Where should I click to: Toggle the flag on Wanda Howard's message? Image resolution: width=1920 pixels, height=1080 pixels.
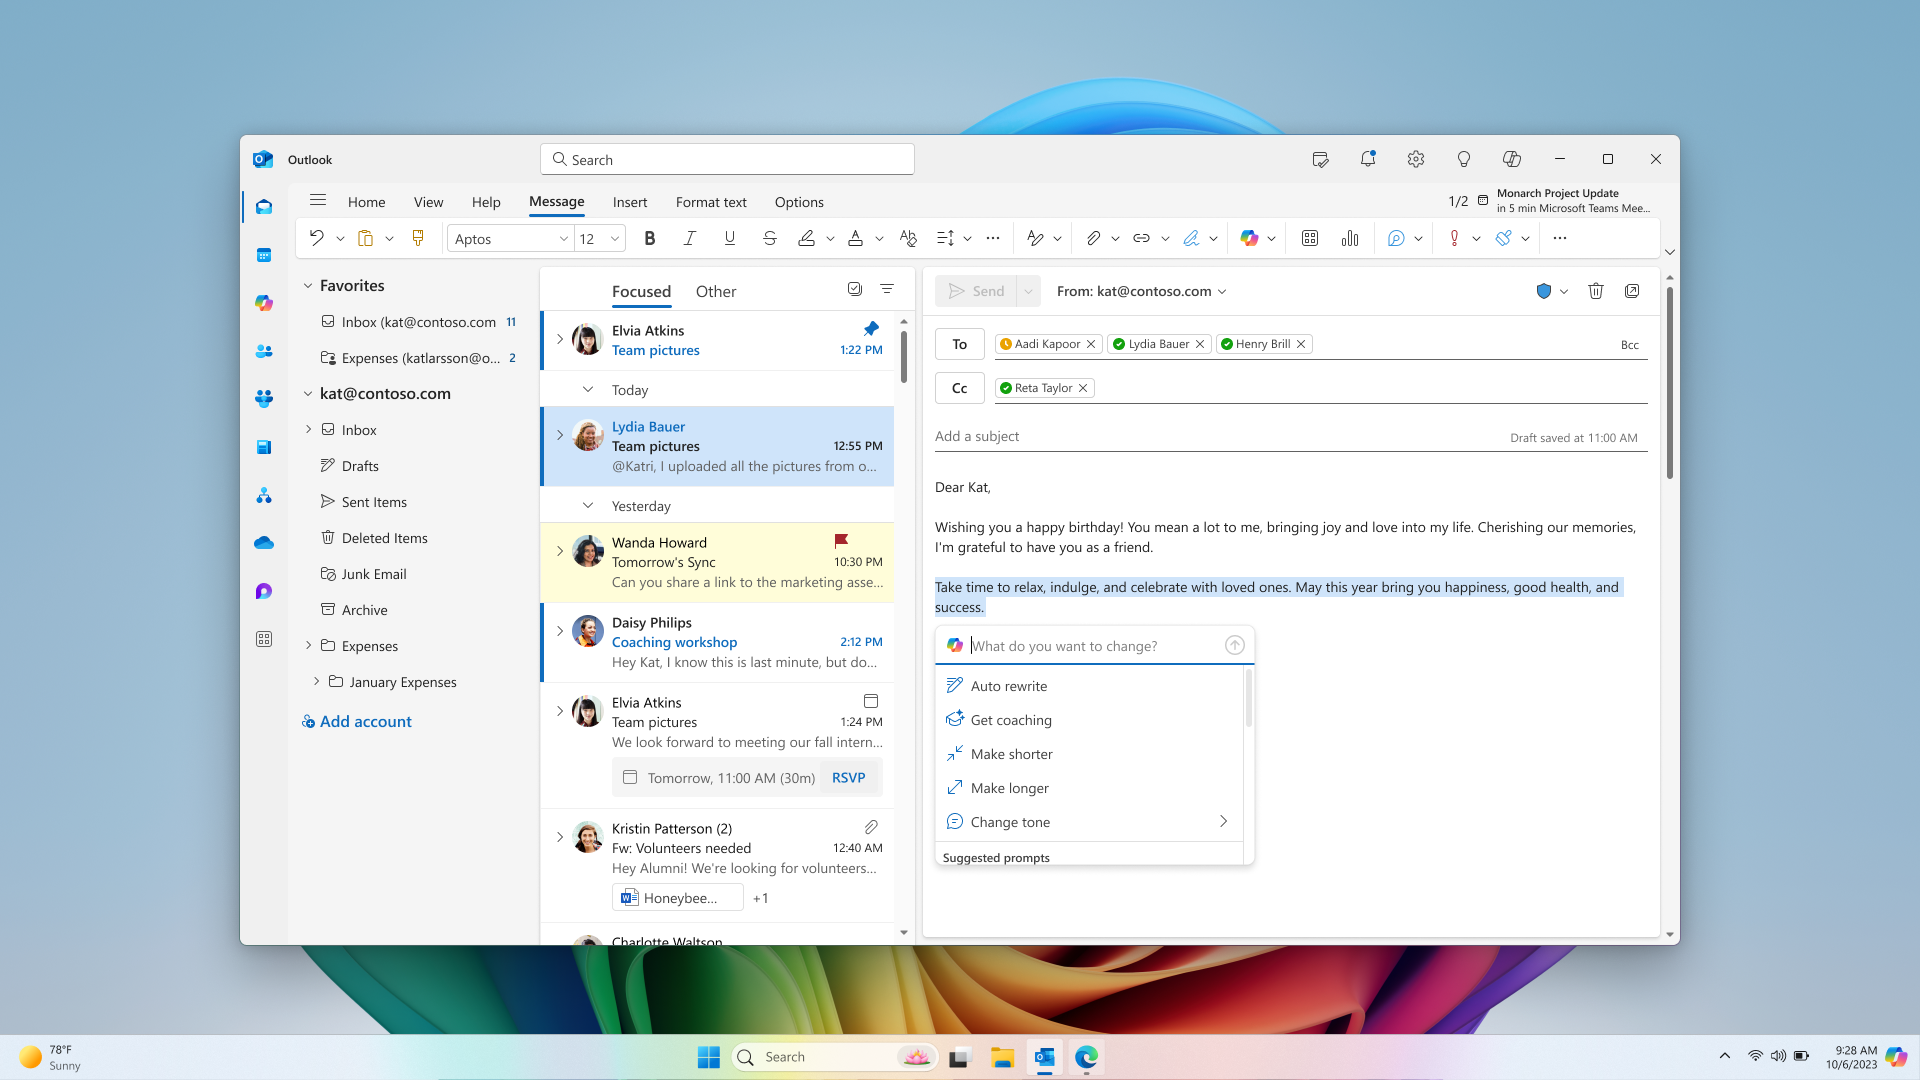[x=841, y=541]
